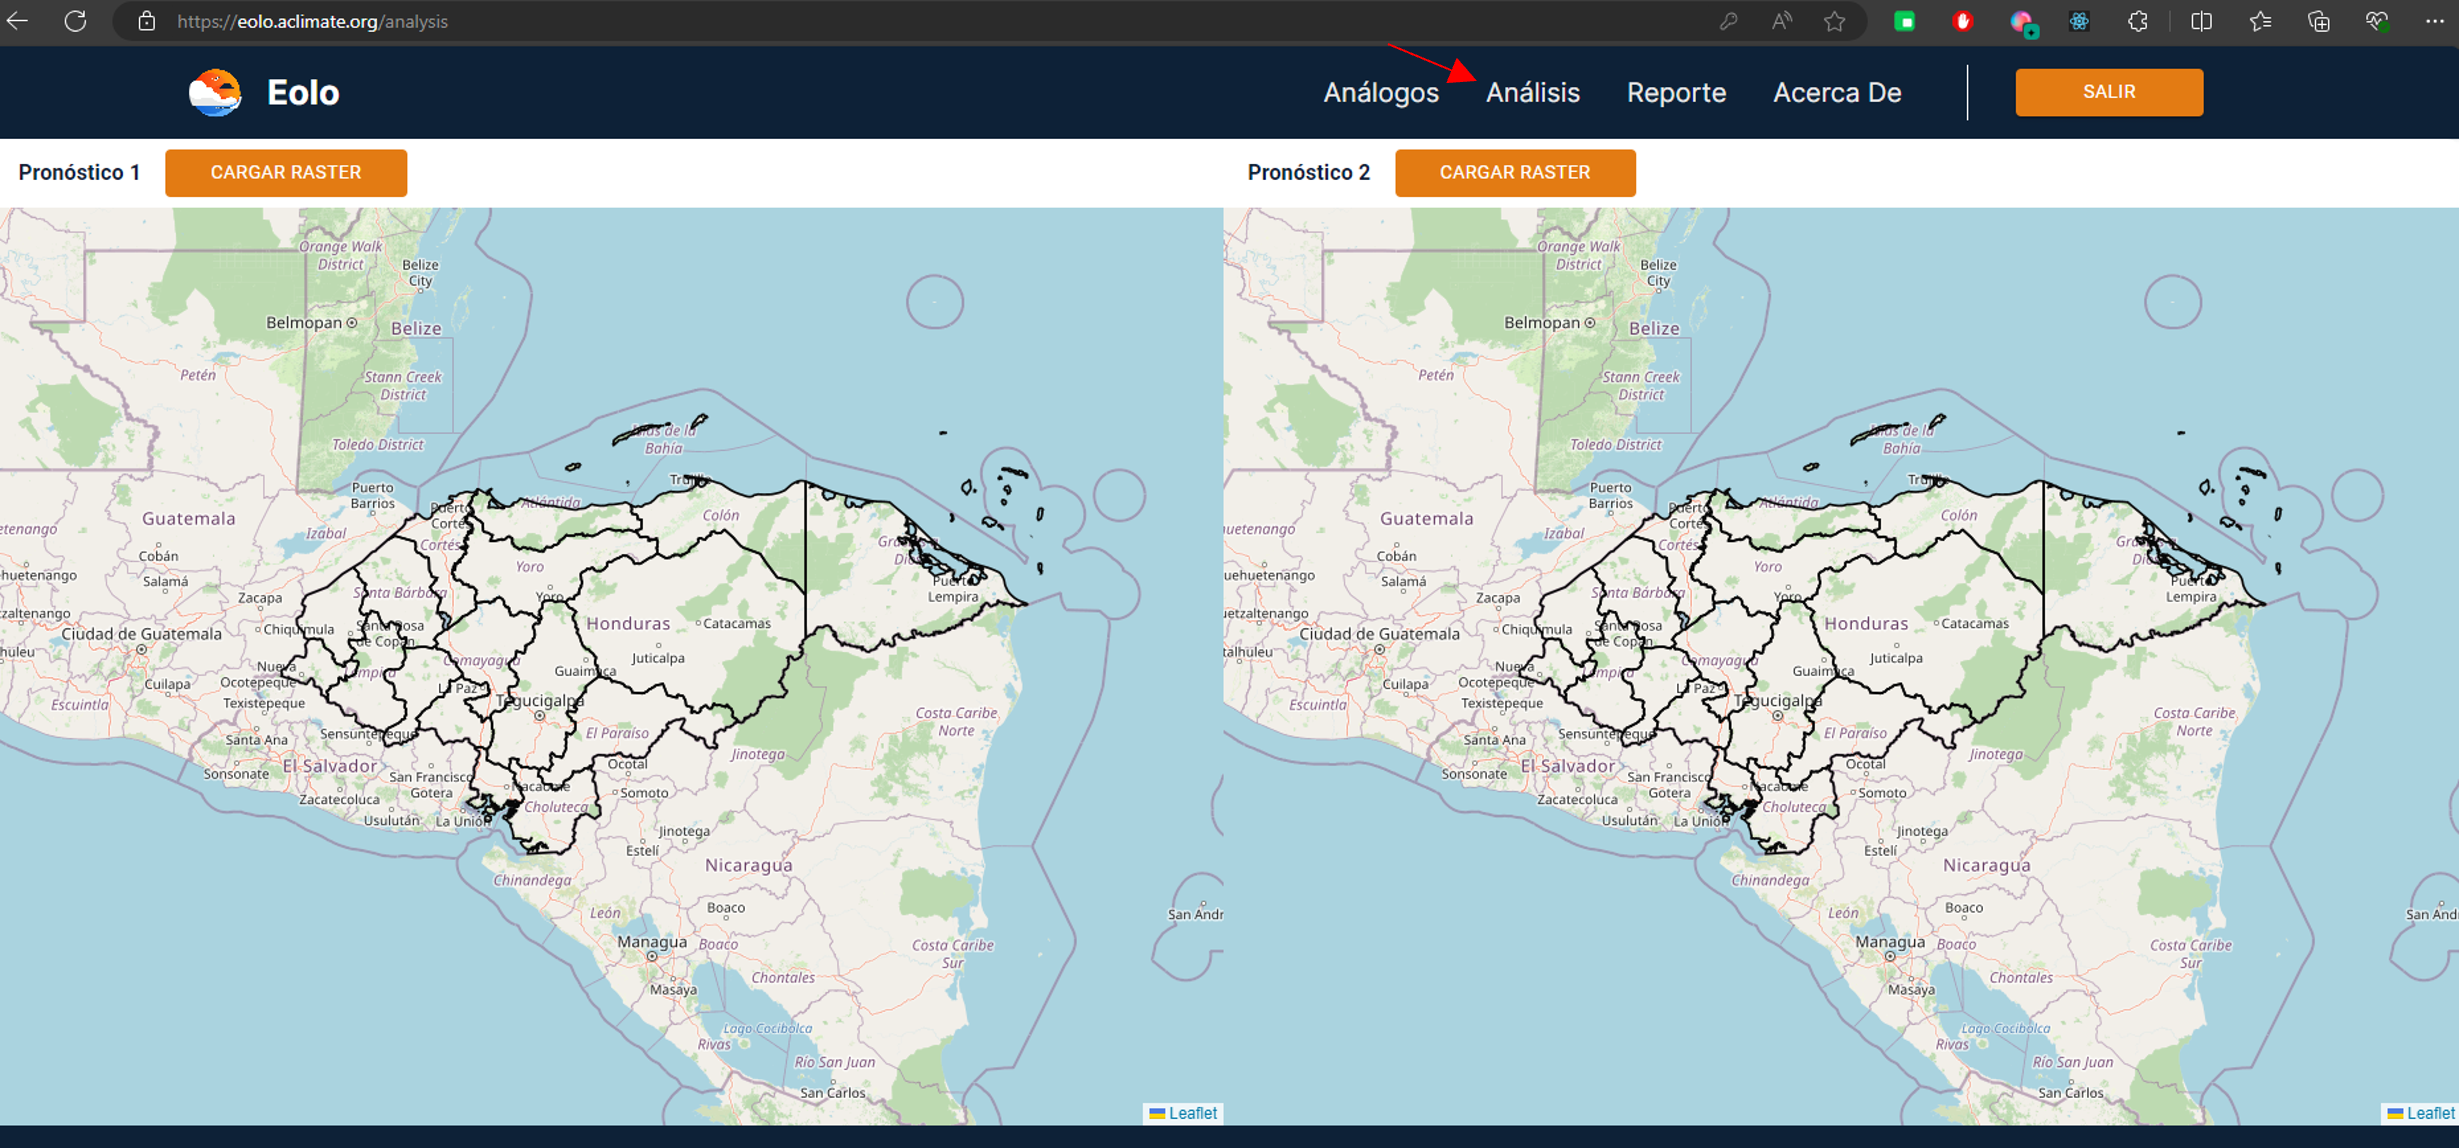
Task: Click Juticalpa on the Pronóstico 2 map
Action: 1896,658
